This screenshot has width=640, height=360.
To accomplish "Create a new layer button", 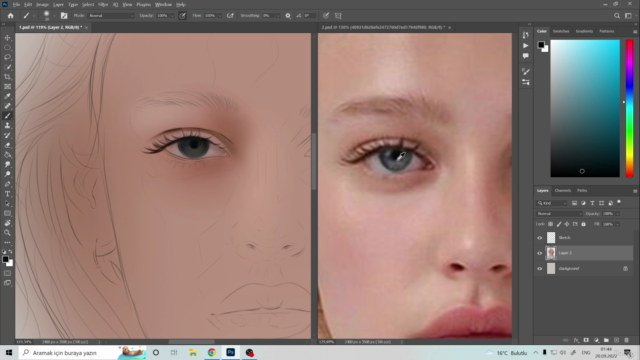I will tap(616, 340).
